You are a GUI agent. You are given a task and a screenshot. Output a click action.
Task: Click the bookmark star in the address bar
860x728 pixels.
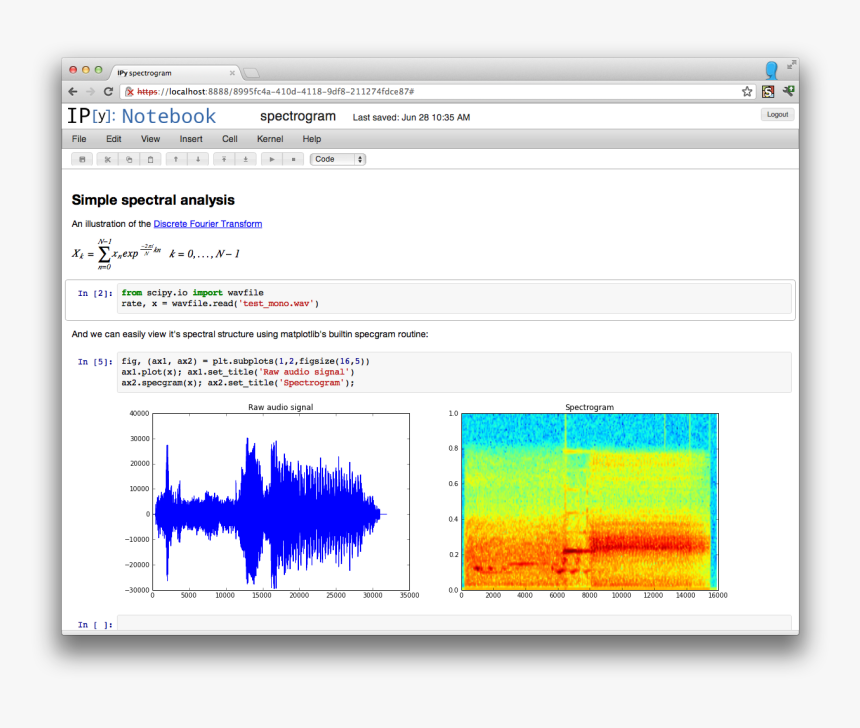(746, 90)
